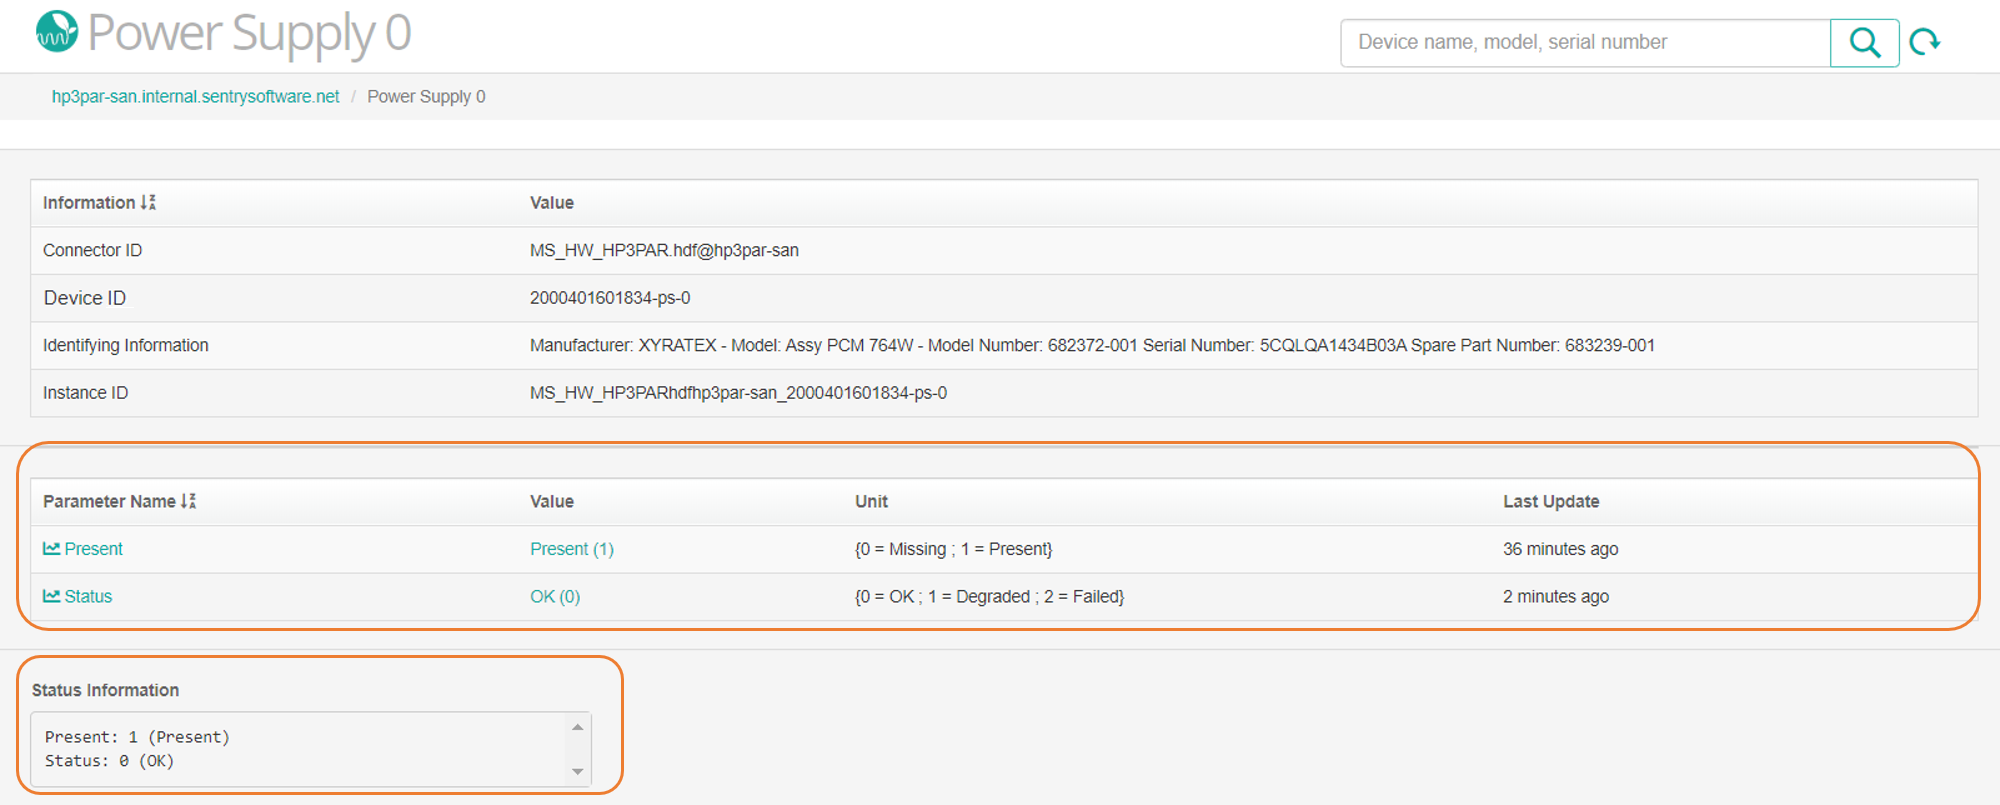Click the Present (1) value link
Screen dimensions: 2000x805
click(x=571, y=549)
